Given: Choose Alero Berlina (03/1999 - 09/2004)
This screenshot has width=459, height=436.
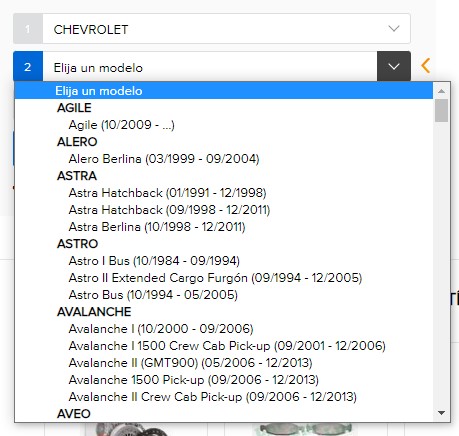Looking at the screenshot, I should click(224, 159).
